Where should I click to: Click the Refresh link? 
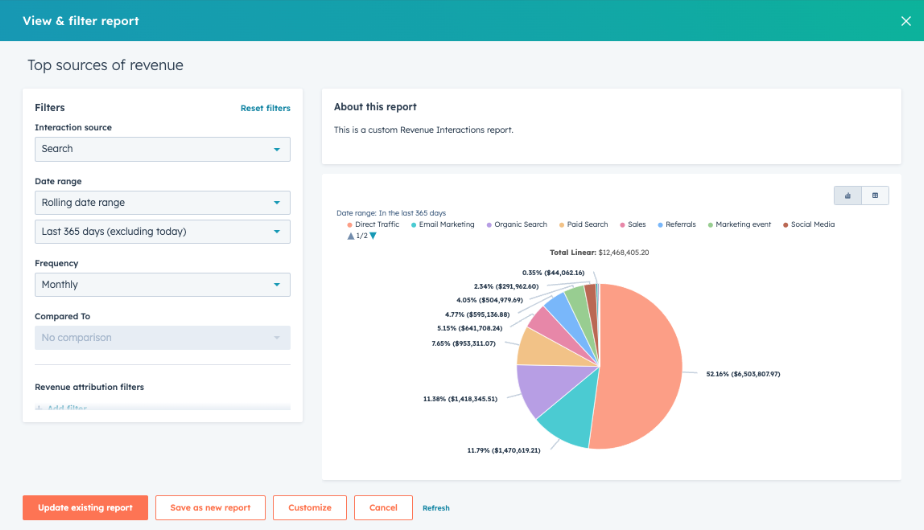436,508
